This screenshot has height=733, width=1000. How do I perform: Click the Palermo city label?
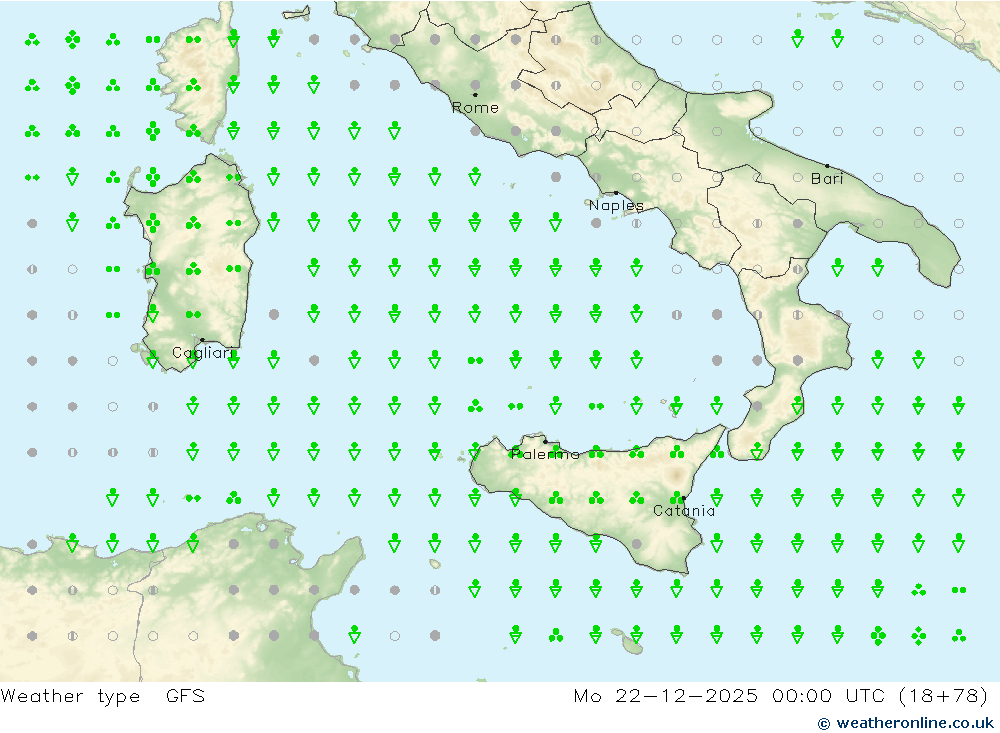545,454
